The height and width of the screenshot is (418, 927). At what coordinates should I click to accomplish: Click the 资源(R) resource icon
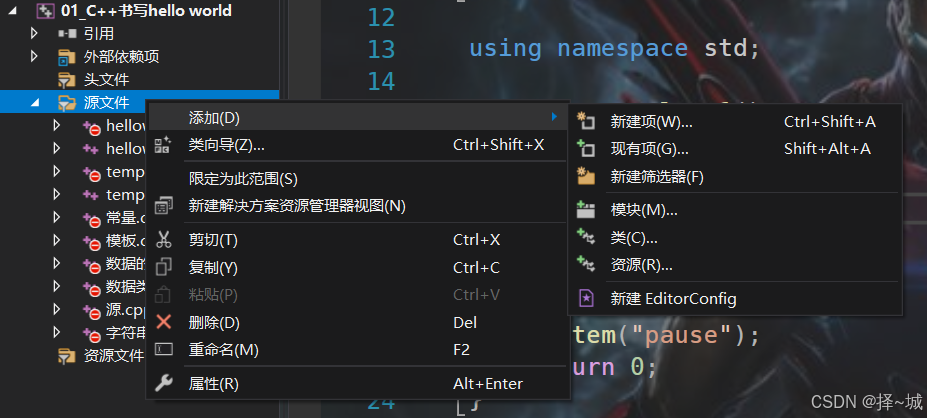click(x=585, y=264)
